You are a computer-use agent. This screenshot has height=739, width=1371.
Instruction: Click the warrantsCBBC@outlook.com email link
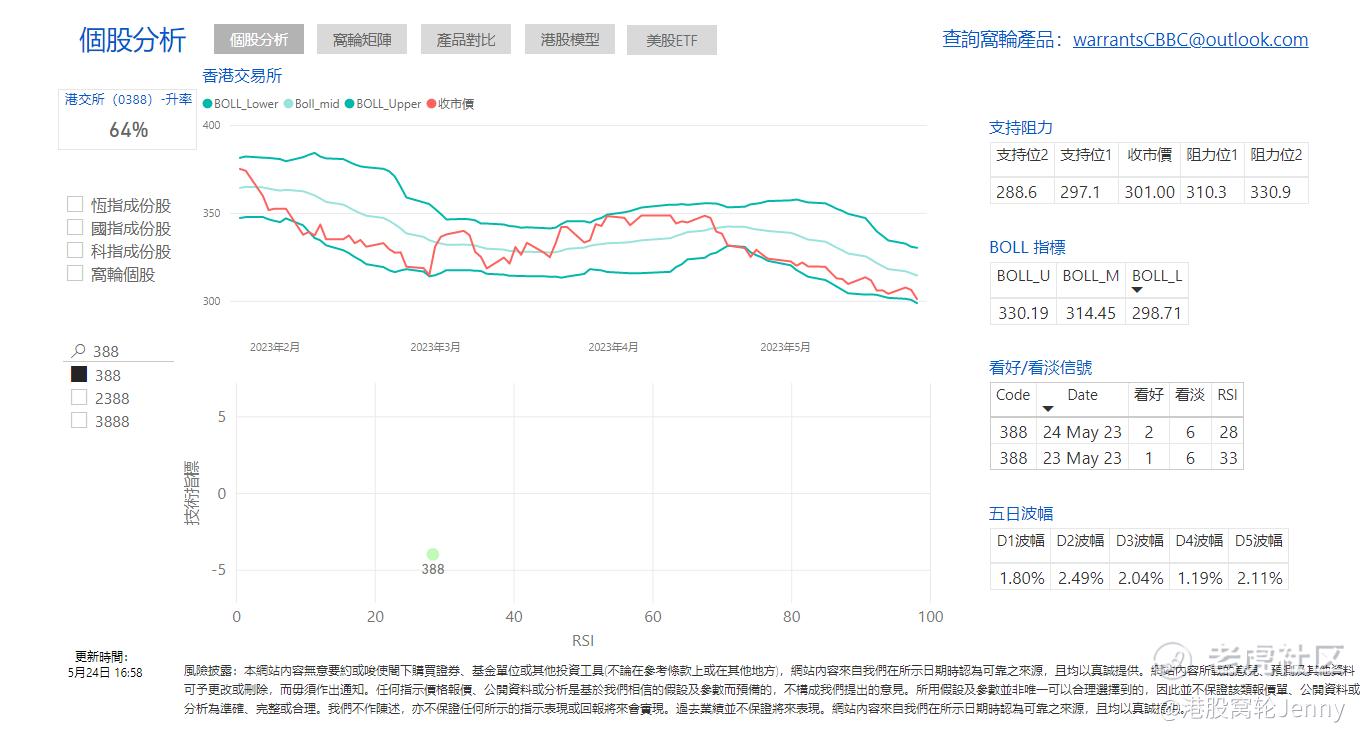coord(1190,40)
